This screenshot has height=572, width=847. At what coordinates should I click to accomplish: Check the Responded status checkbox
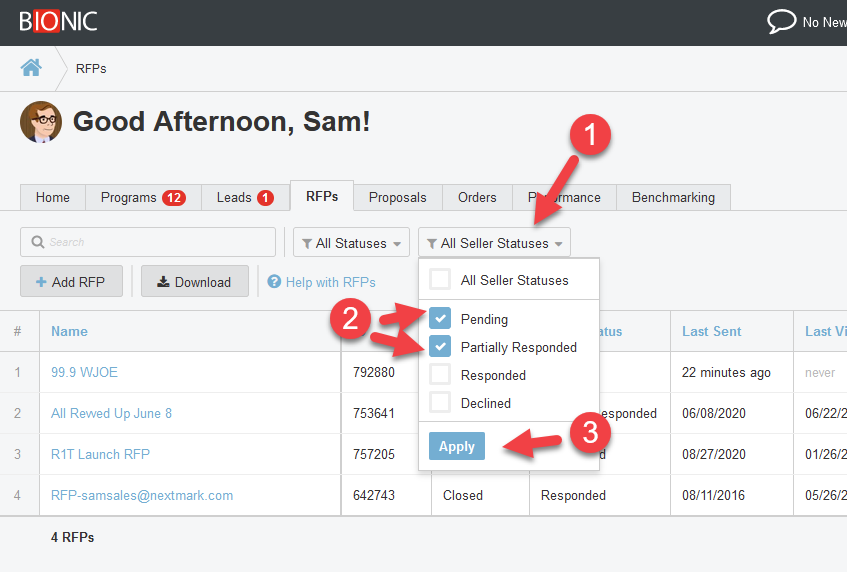click(x=440, y=375)
